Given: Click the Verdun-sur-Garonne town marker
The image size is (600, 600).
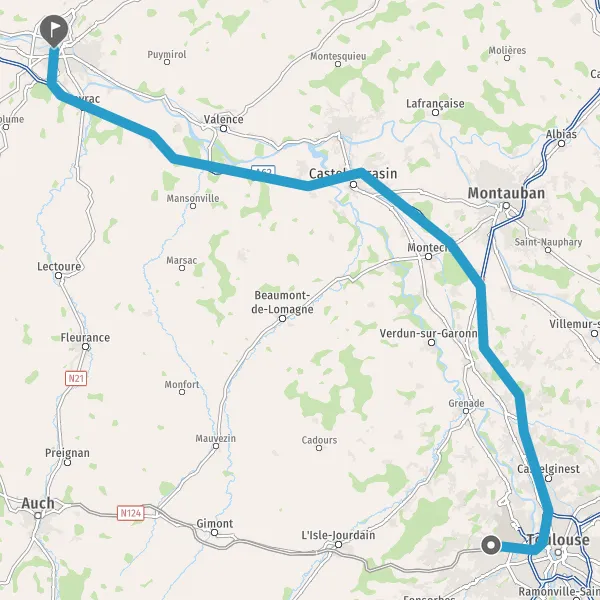Looking at the screenshot, I should point(431,342).
